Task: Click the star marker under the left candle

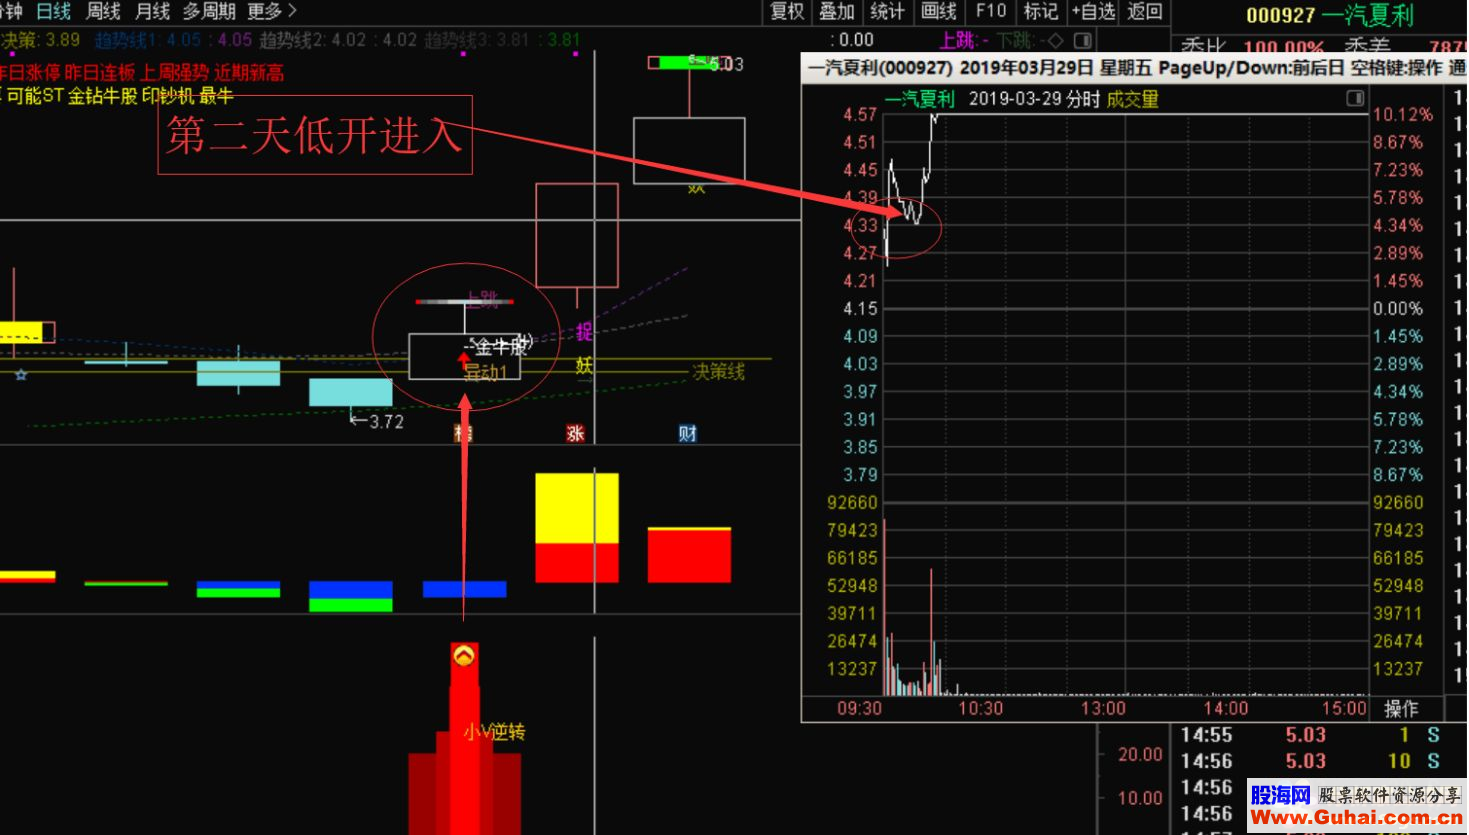Action: [21, 374]
